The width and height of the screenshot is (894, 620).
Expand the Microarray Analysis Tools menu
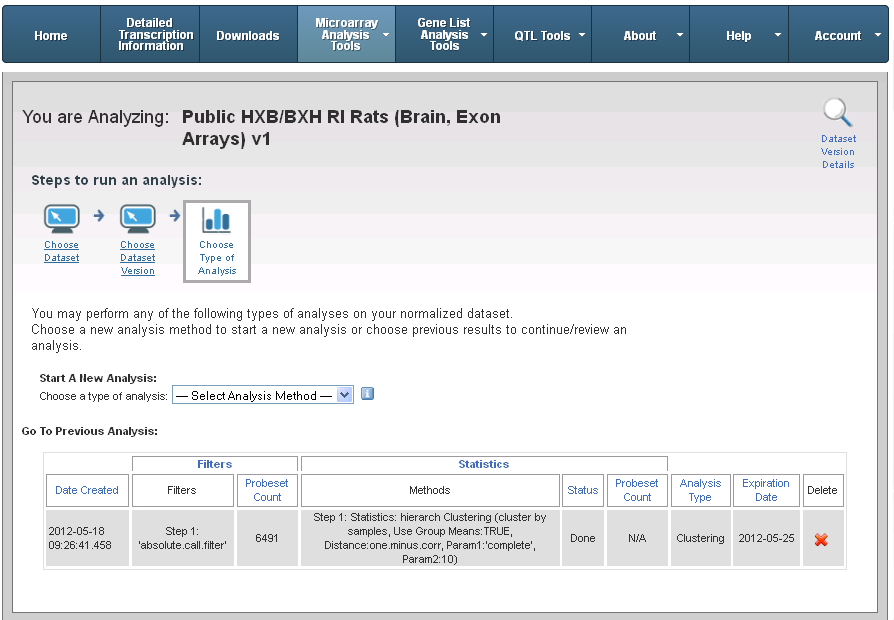tap(345, 35)
